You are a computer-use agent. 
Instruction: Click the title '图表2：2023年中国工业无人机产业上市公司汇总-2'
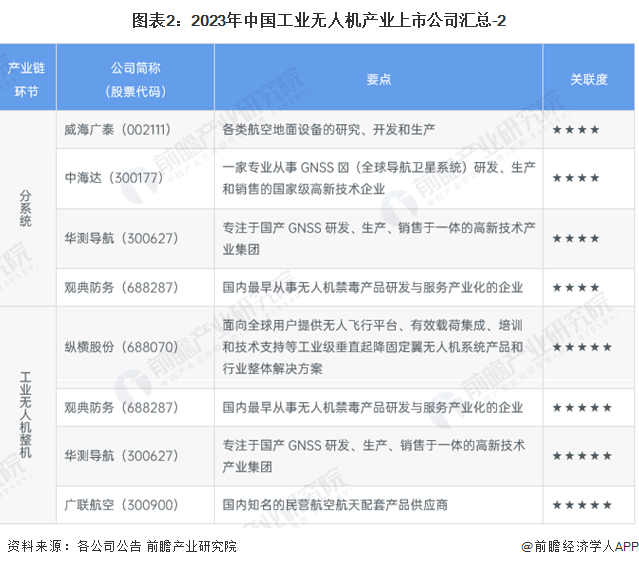[x=319, y=20]
